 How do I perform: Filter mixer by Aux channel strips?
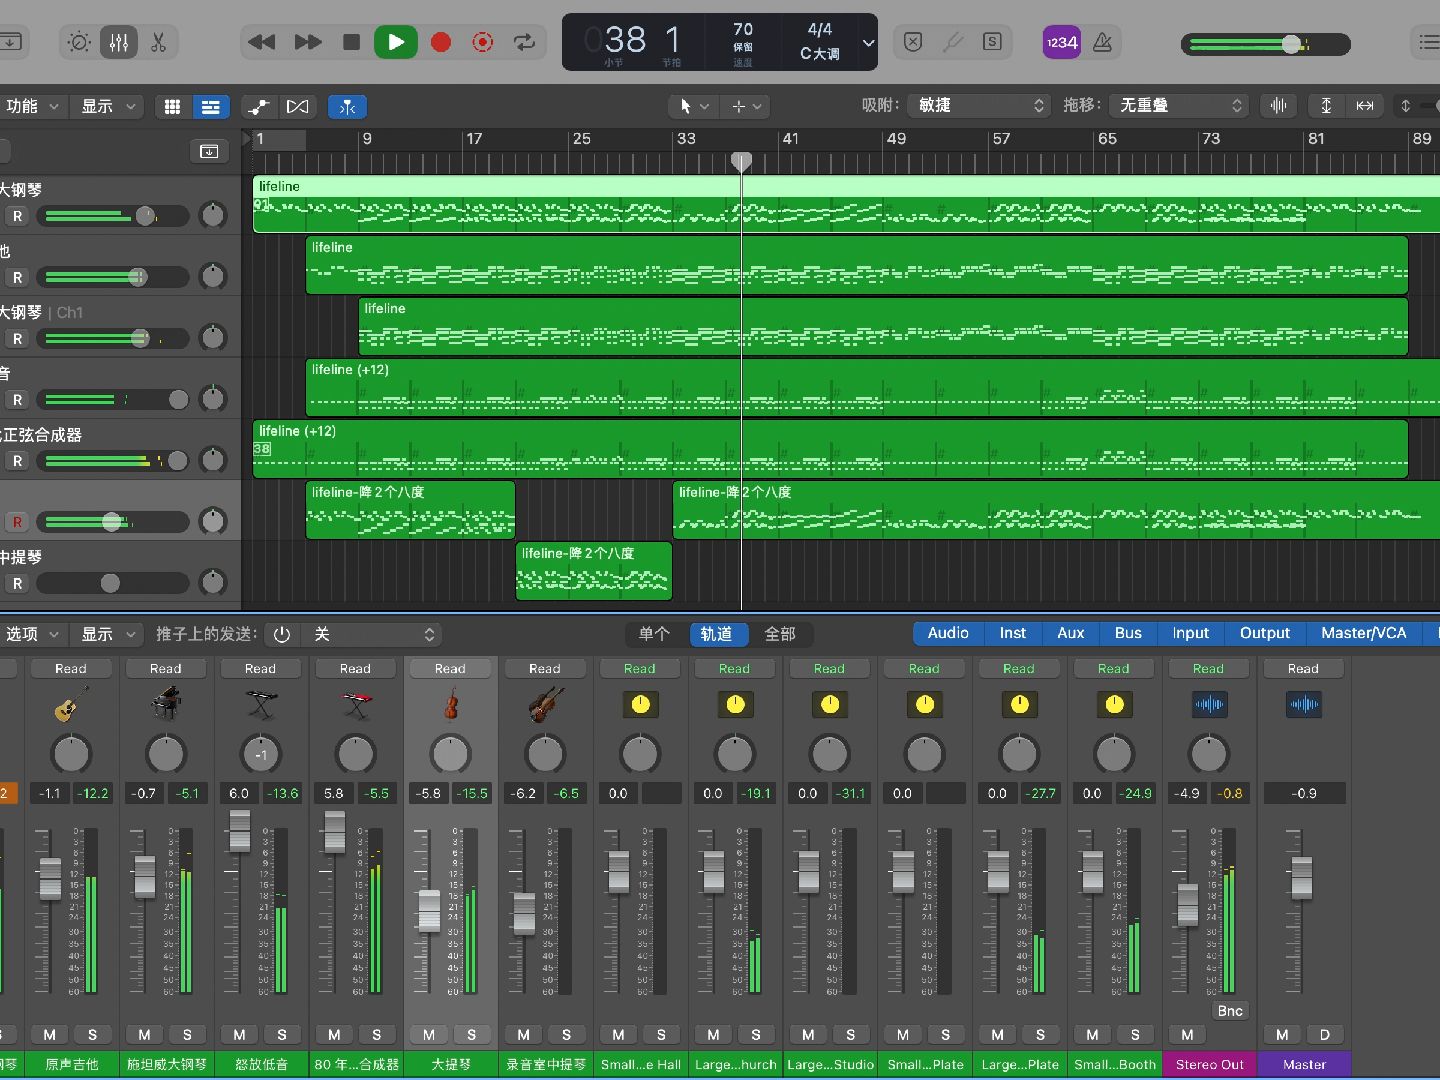[x=1071, y=633]
